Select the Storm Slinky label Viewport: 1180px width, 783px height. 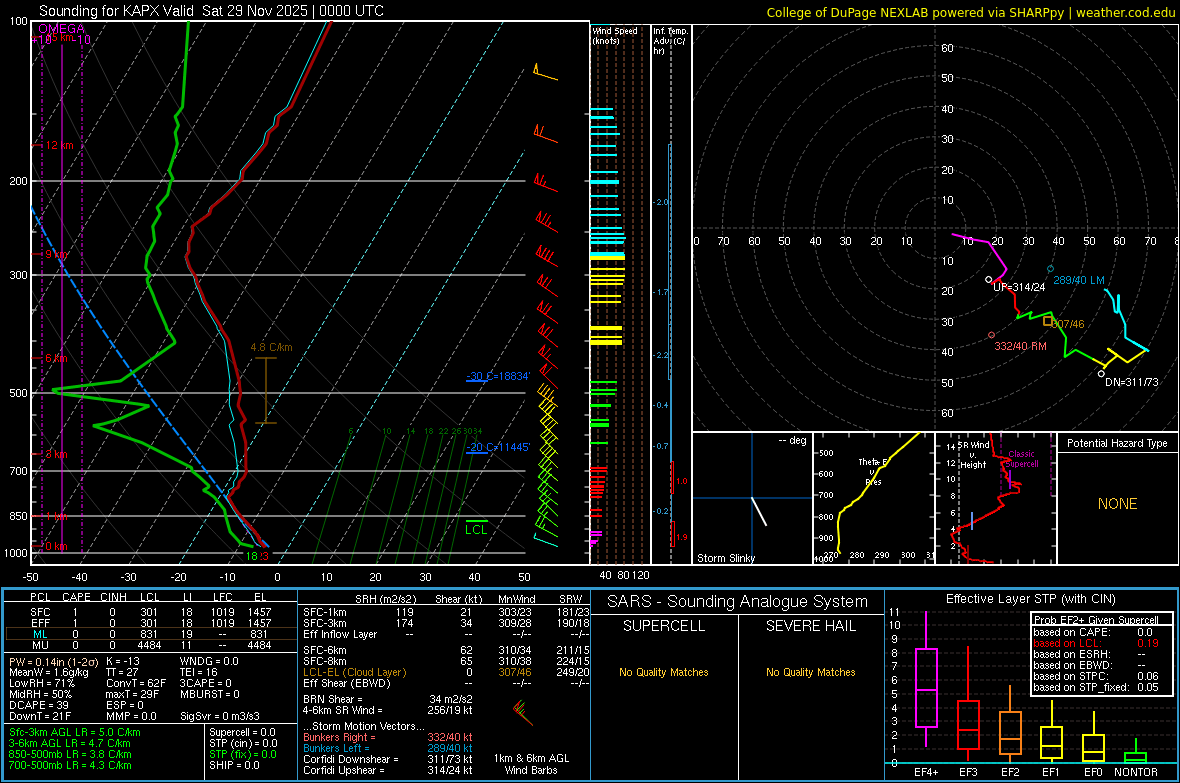coord(725,558)
